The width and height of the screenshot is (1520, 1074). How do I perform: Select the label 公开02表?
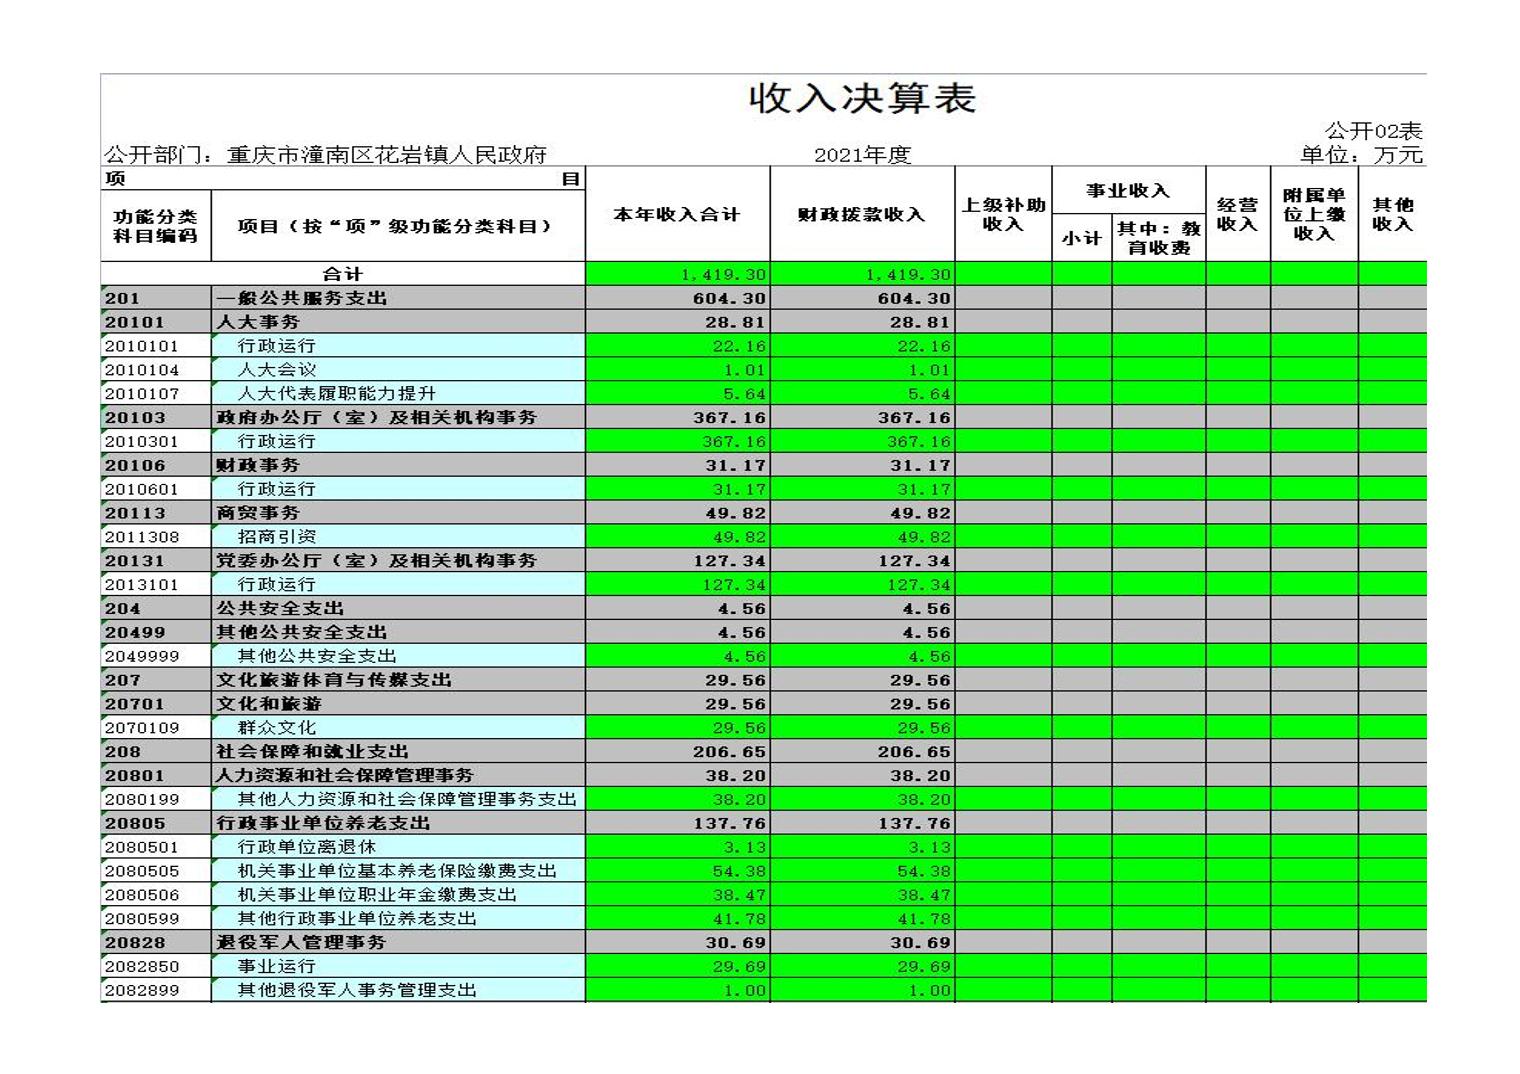tap(1373, 131)
